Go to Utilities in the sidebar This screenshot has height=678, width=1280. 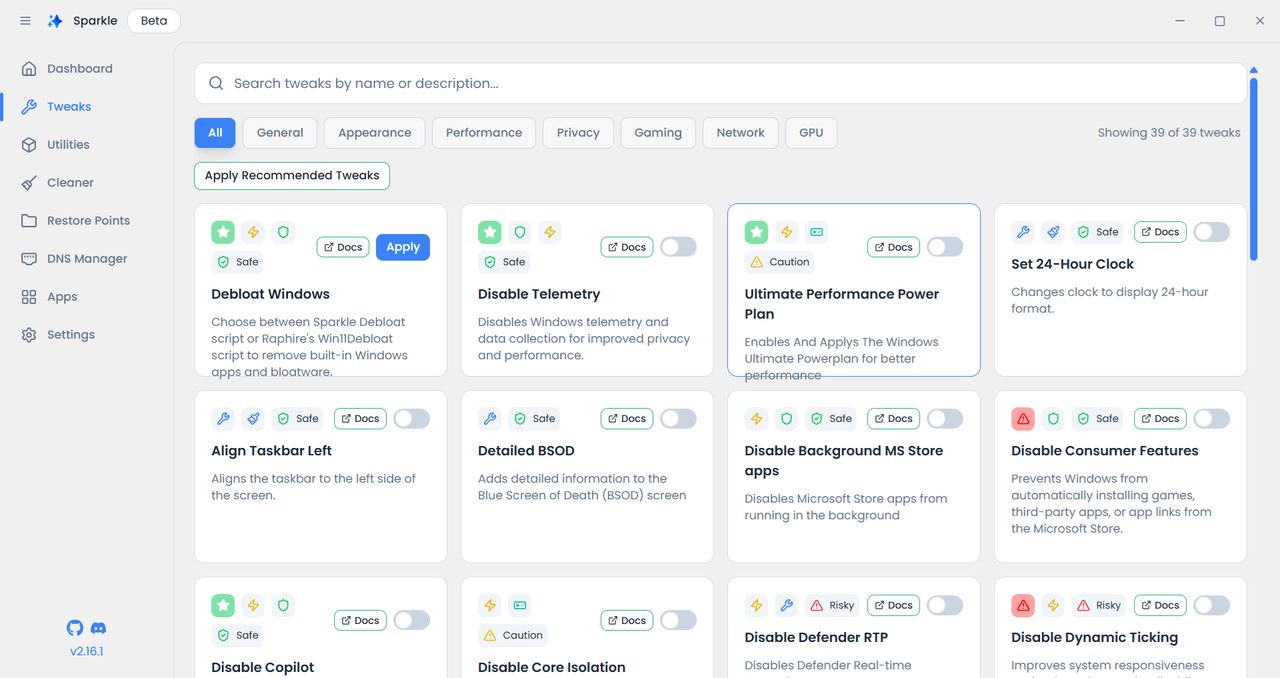click(x=68, y=145)
